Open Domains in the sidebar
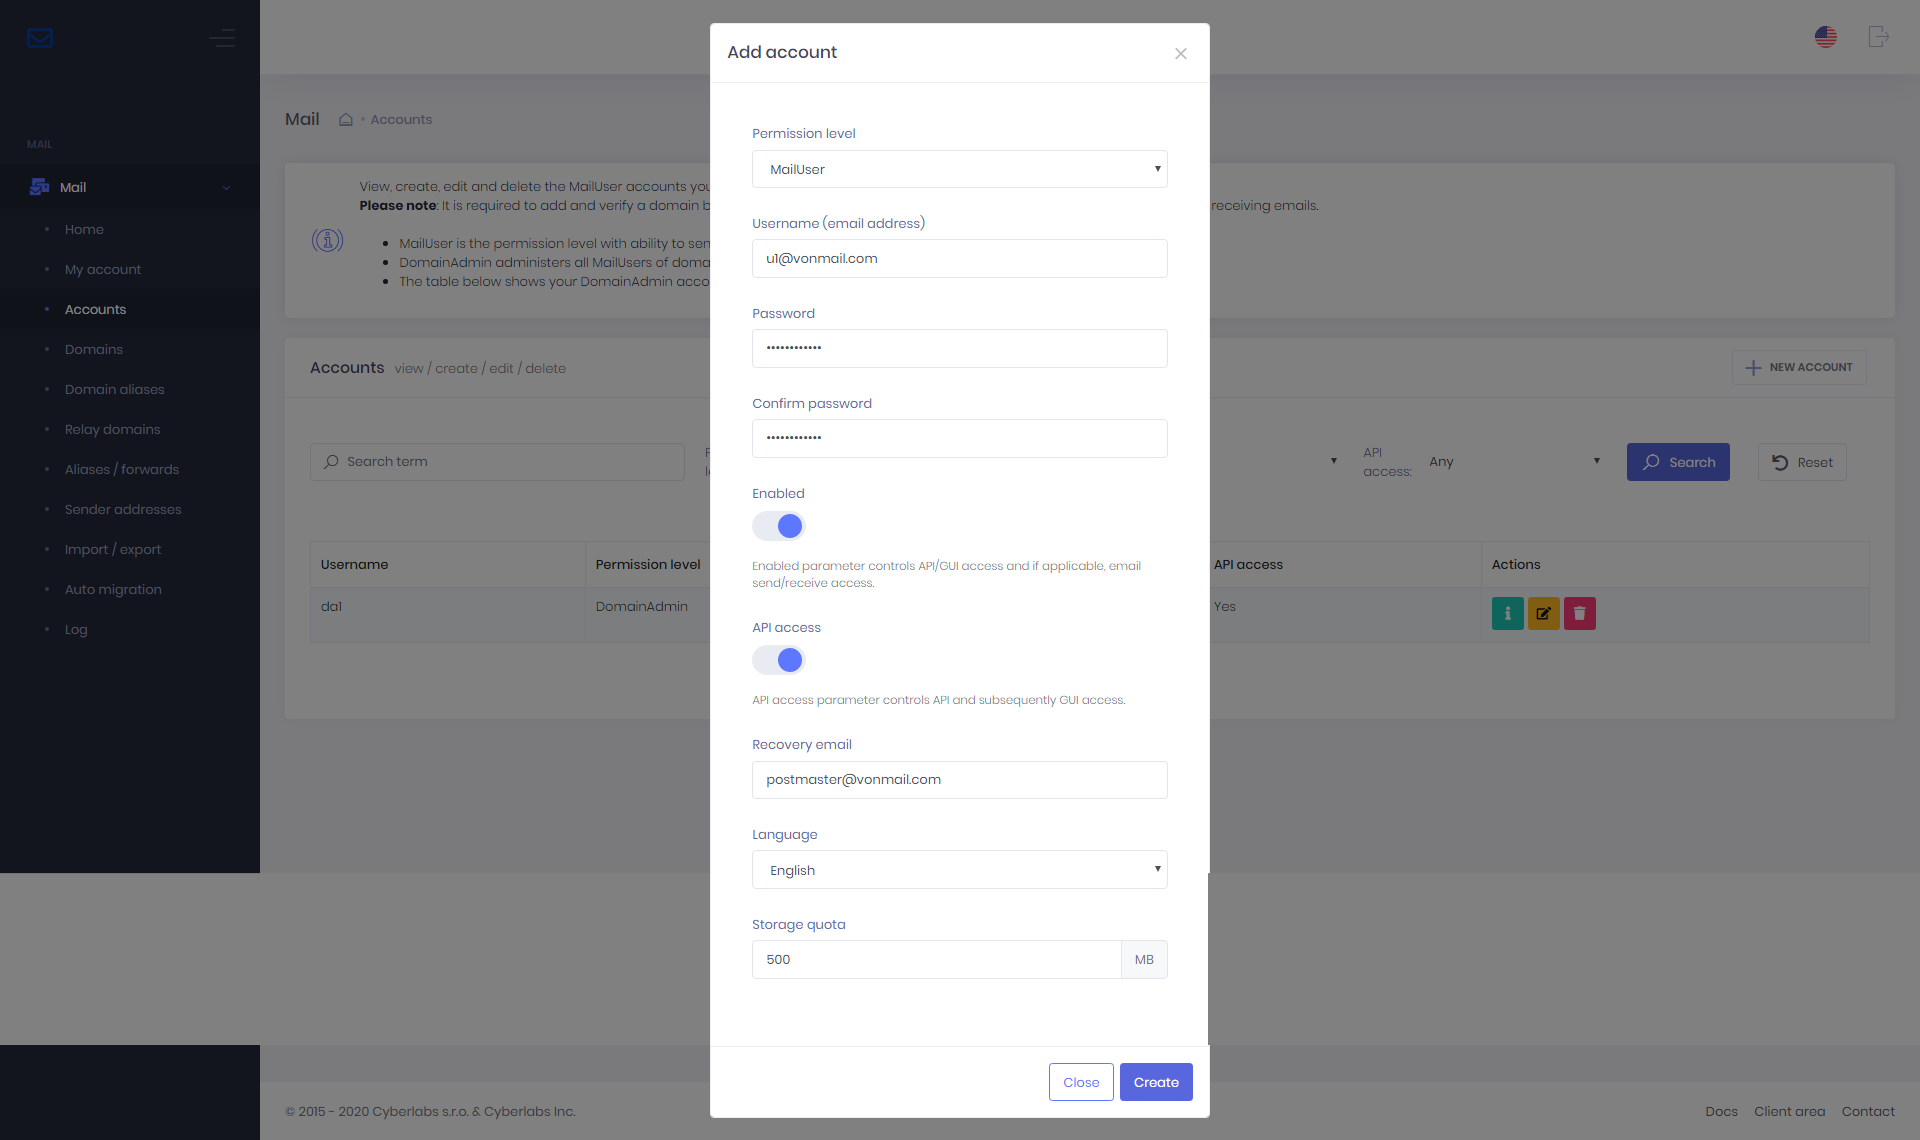This screenshot has height=1140, width=1920. pyautogui.click(x=94, y=350)
